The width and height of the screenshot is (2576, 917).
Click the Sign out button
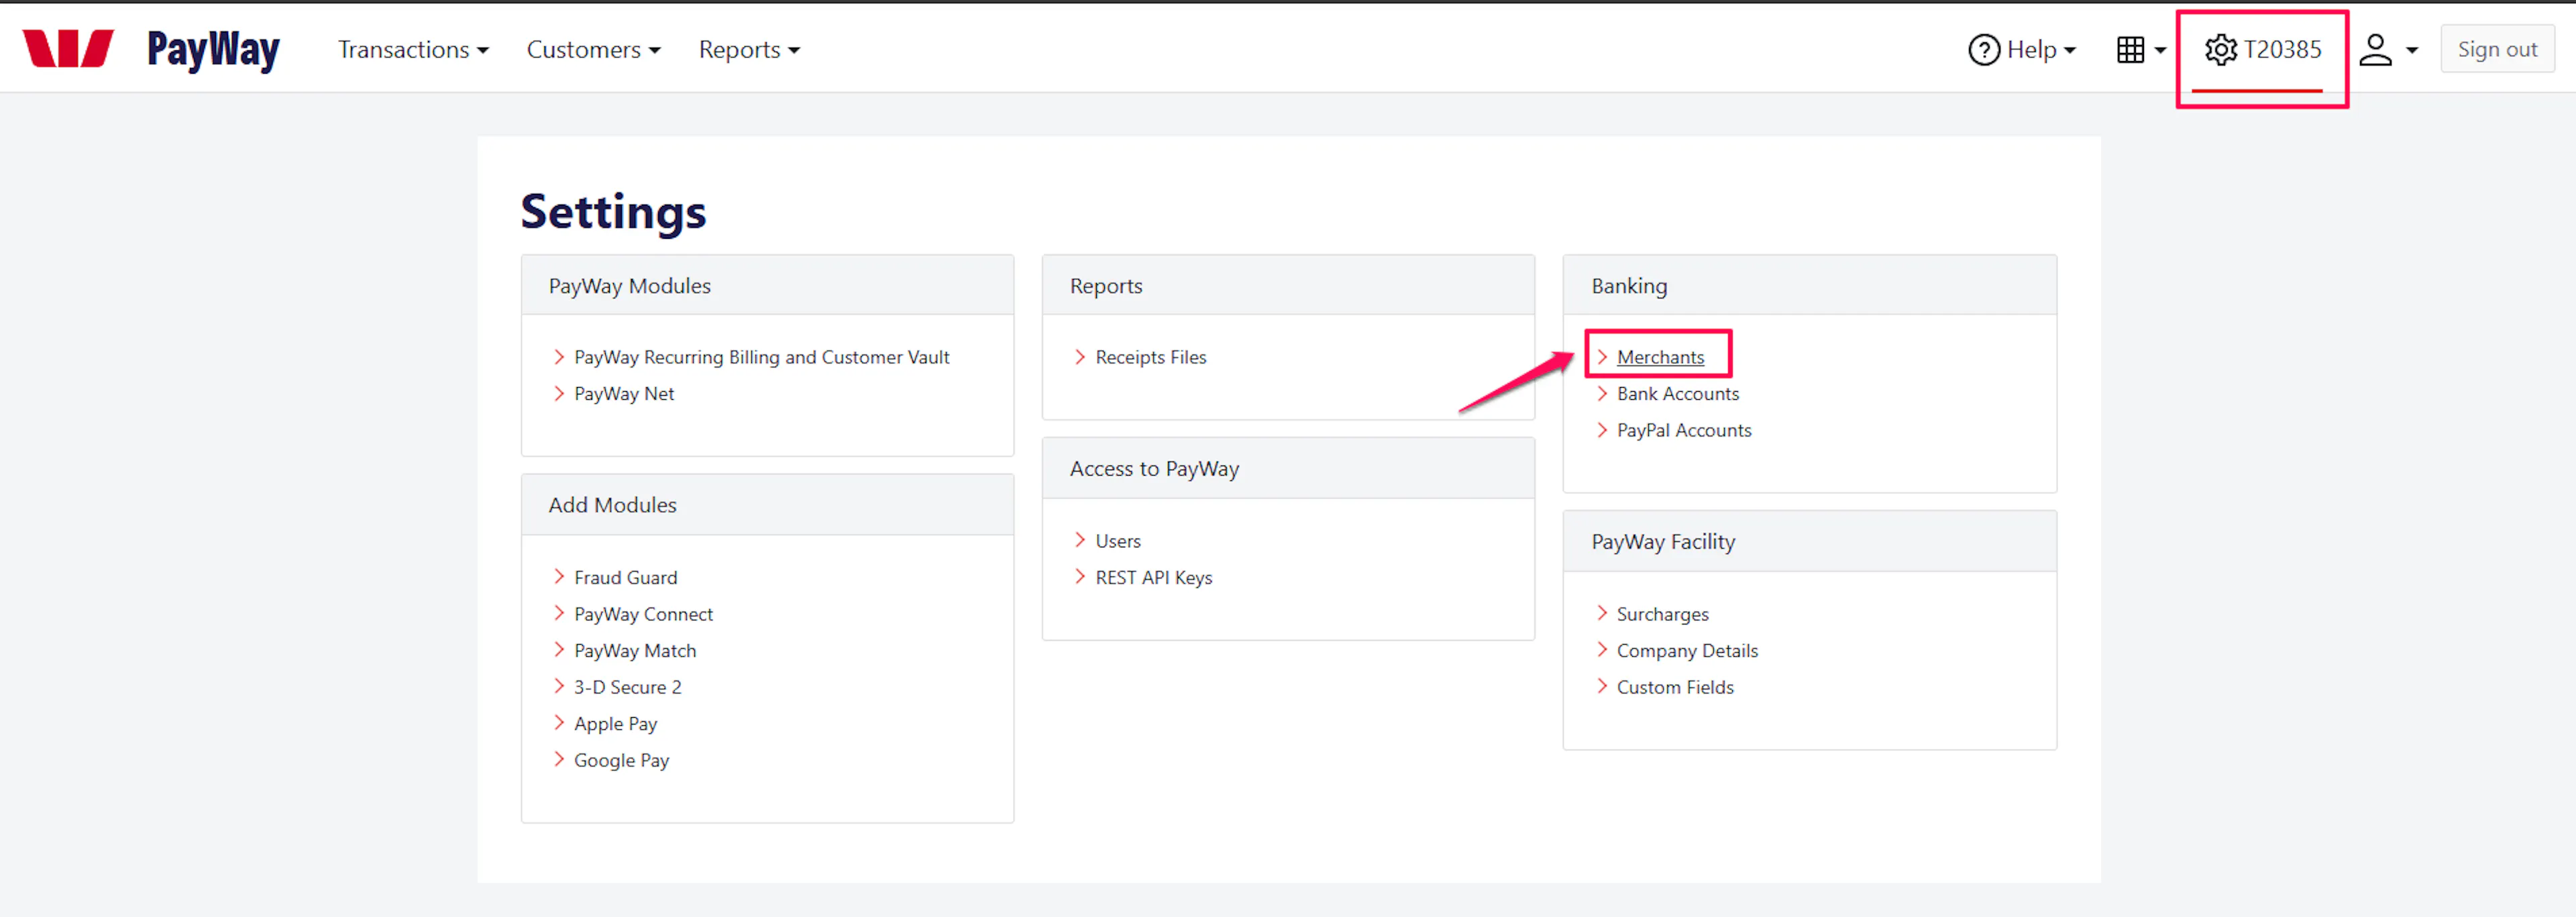(x=2497, y=49)
